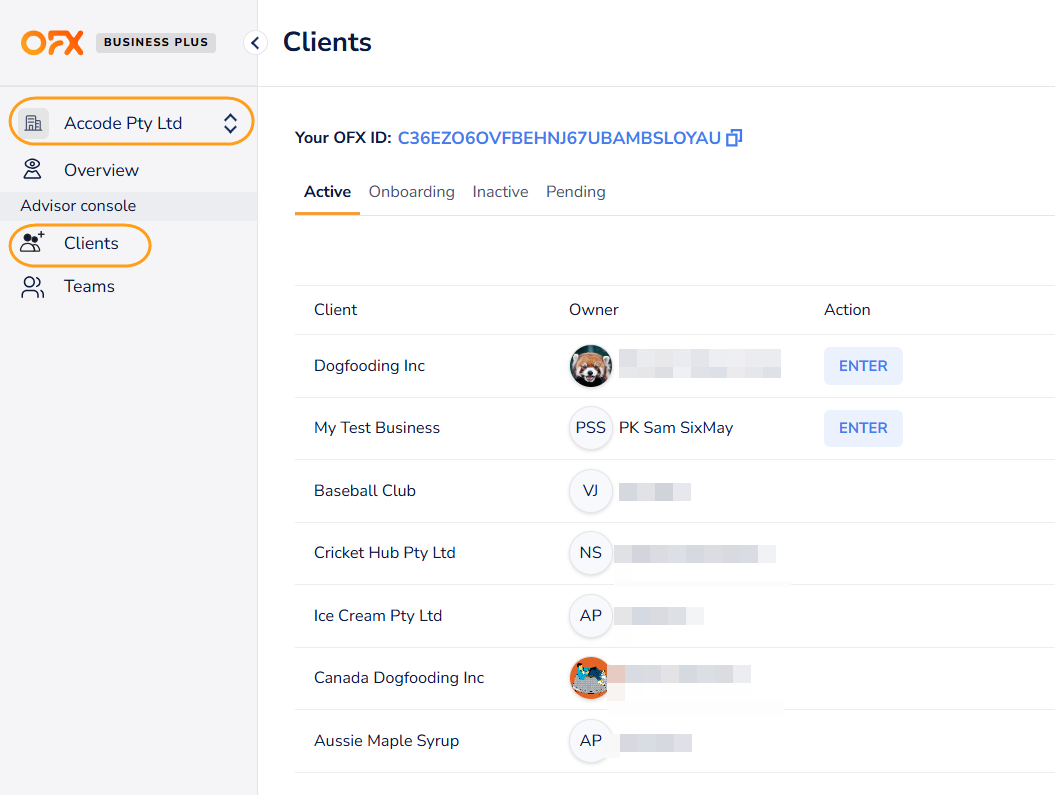This screenshot has height=795, width=1055.
Task: Select the My Test Business client name
Action: click(x=377, y=428)
